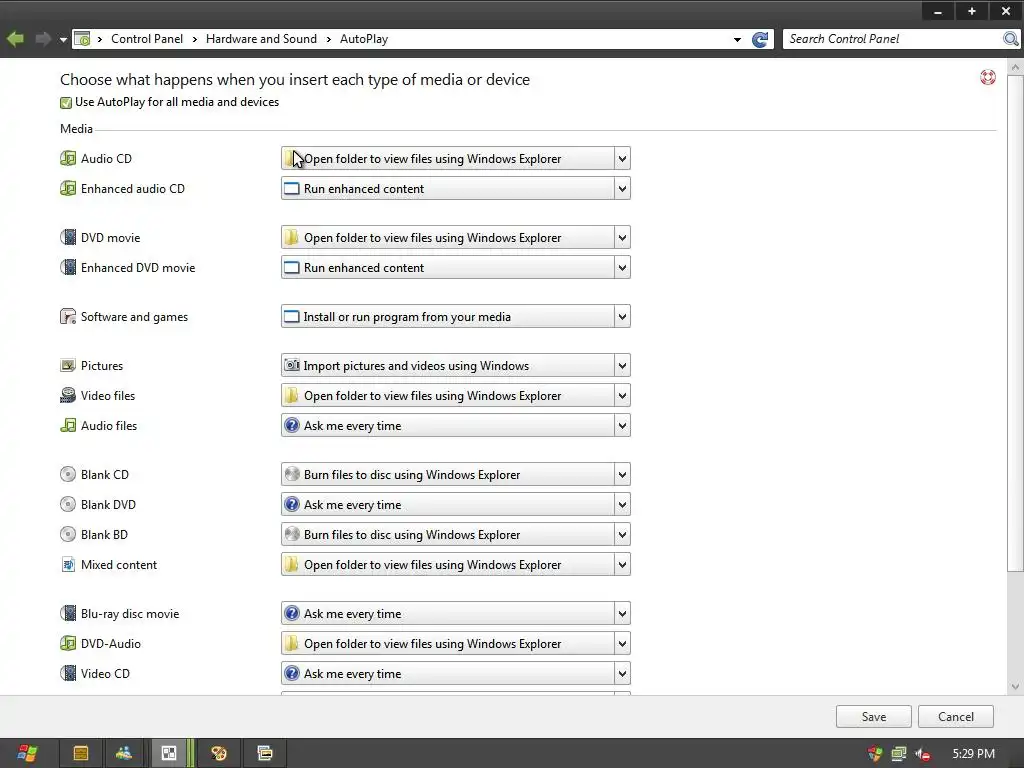Viewport: 1024px width, 768px height.
Task: Click the Enhanced DVD movie icon
Action: pos(68,268)
